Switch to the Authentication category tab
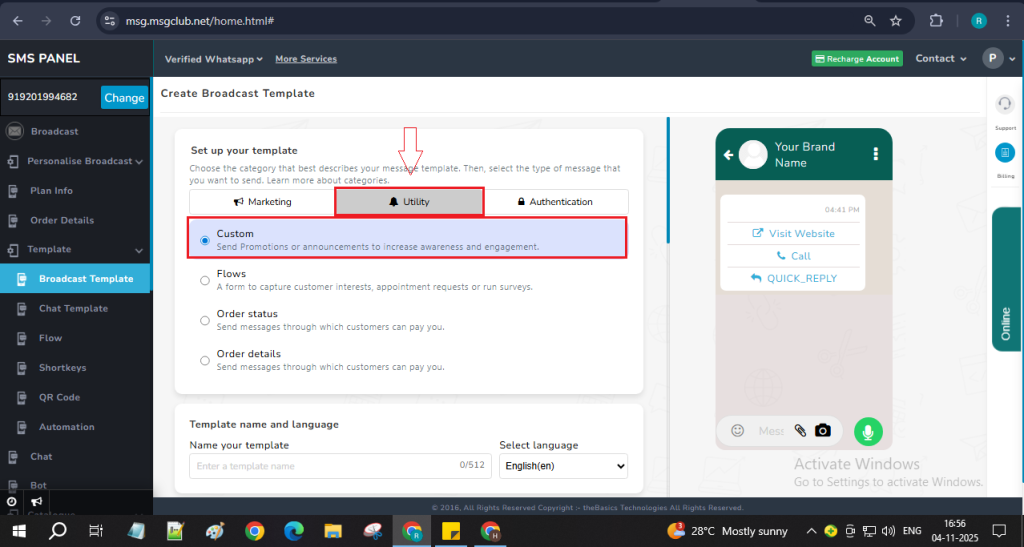This screenshot has width=1024, height=547. click(x=555, y=202)
